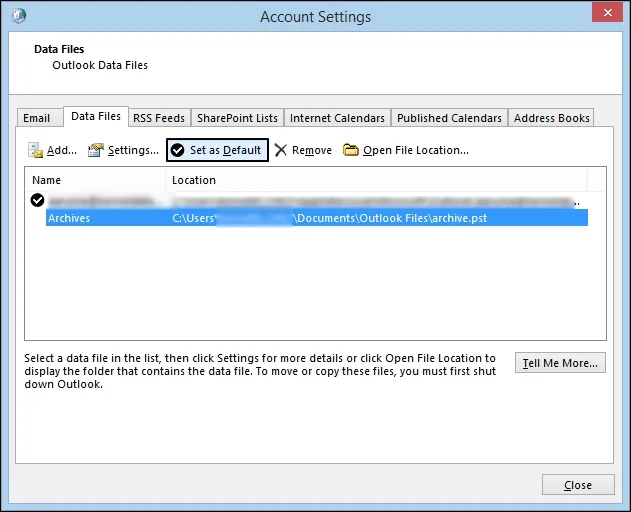Open Settings... for the selected data file
Screen dimensions: 631x512
pos(133,150)
